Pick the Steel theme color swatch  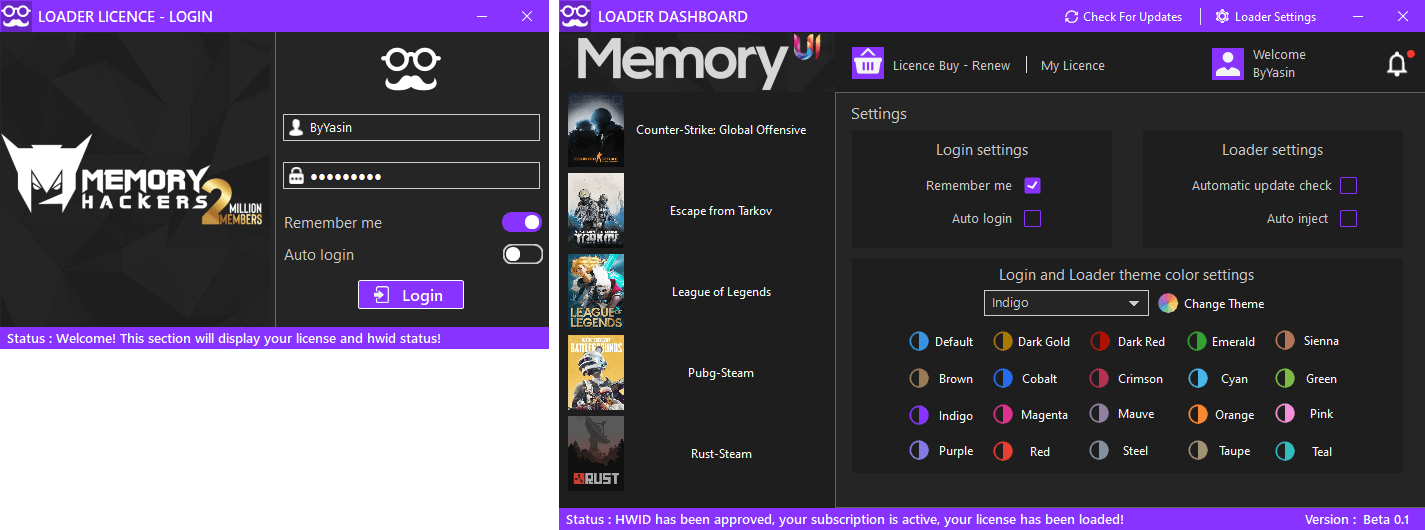[x=1100, y=450]
